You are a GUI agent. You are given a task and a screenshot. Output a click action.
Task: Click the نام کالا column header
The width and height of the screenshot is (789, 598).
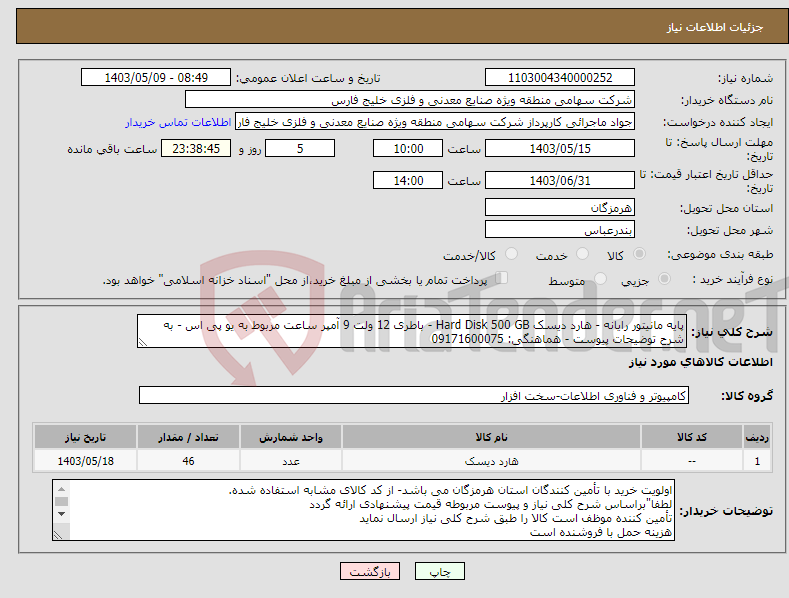pyautogui.click(x=491, y=437)
